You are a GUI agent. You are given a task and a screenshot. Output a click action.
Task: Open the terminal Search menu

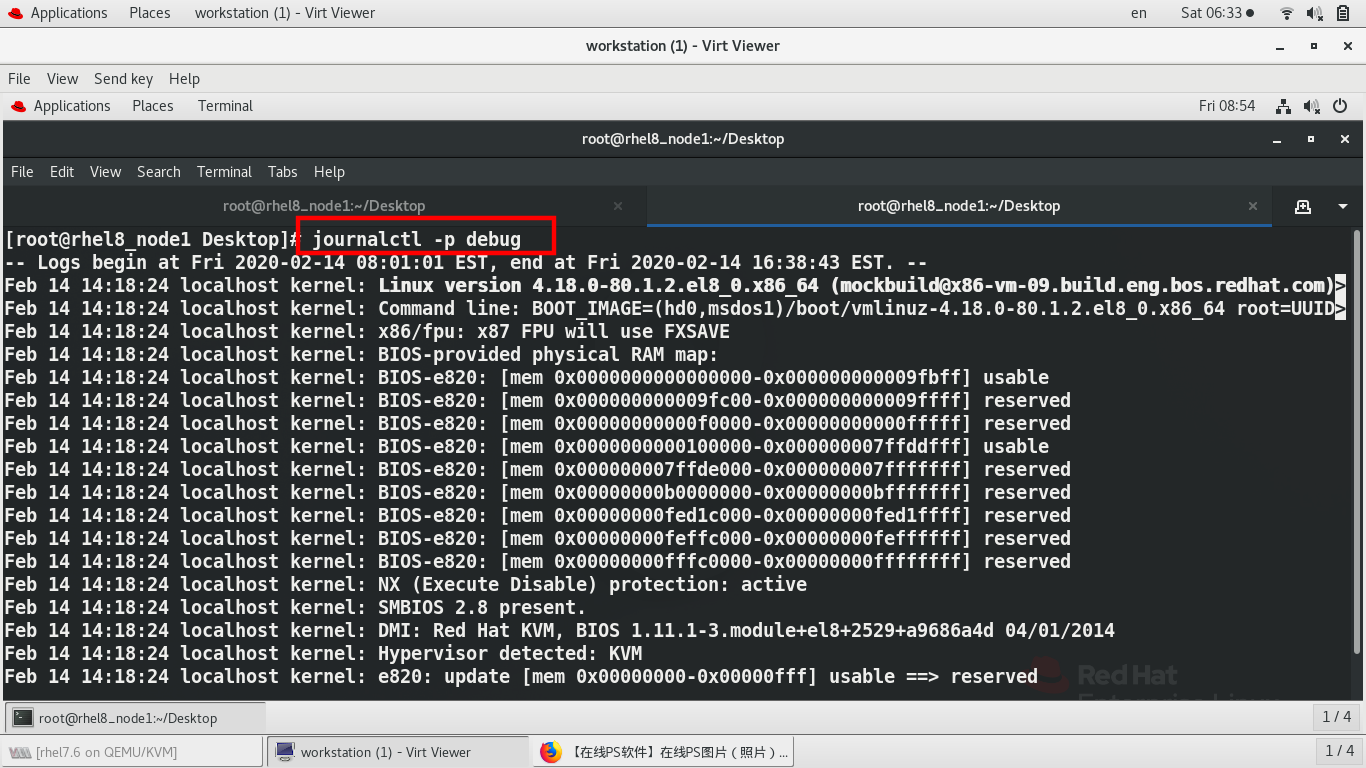click(159, 172)
